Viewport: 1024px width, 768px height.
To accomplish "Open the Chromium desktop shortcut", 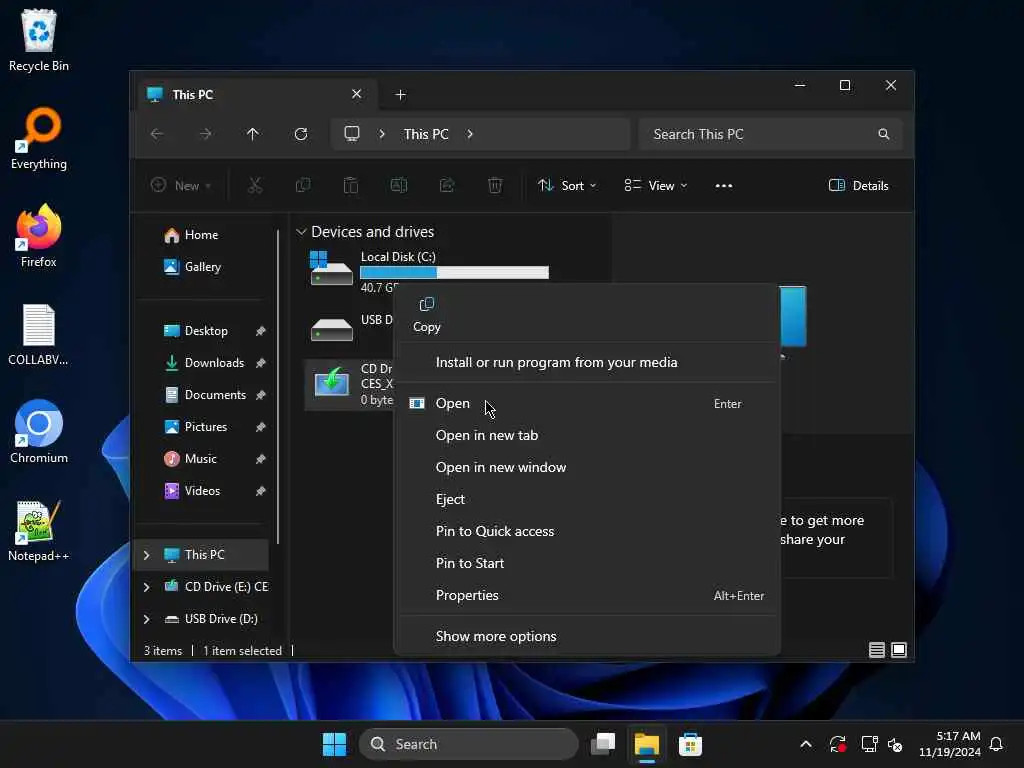I will [x=39, y=432].
